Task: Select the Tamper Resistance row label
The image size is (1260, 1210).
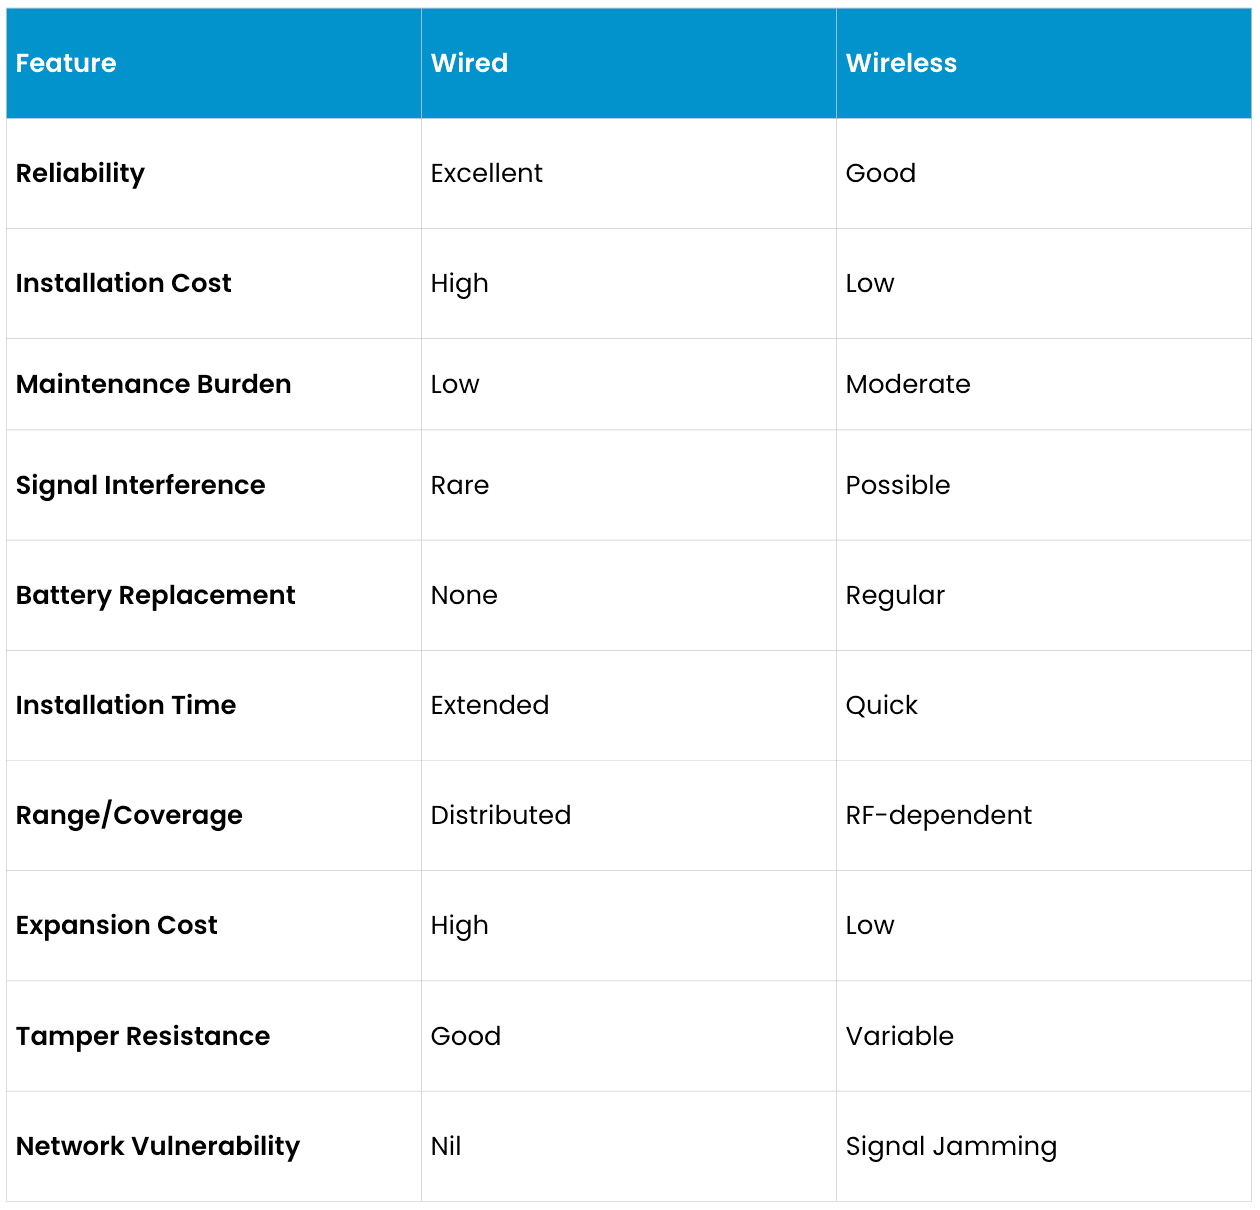Action: [x=143, y=1036]
